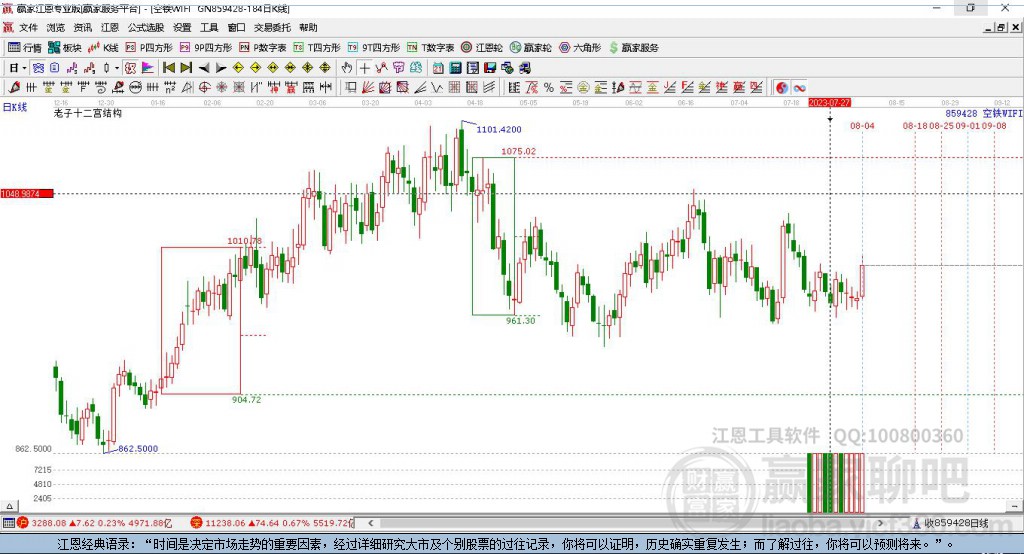Open the 资讯 menu
This screenshot has height=554, width=1024.
pyautogui.click(x=82, y=27)
